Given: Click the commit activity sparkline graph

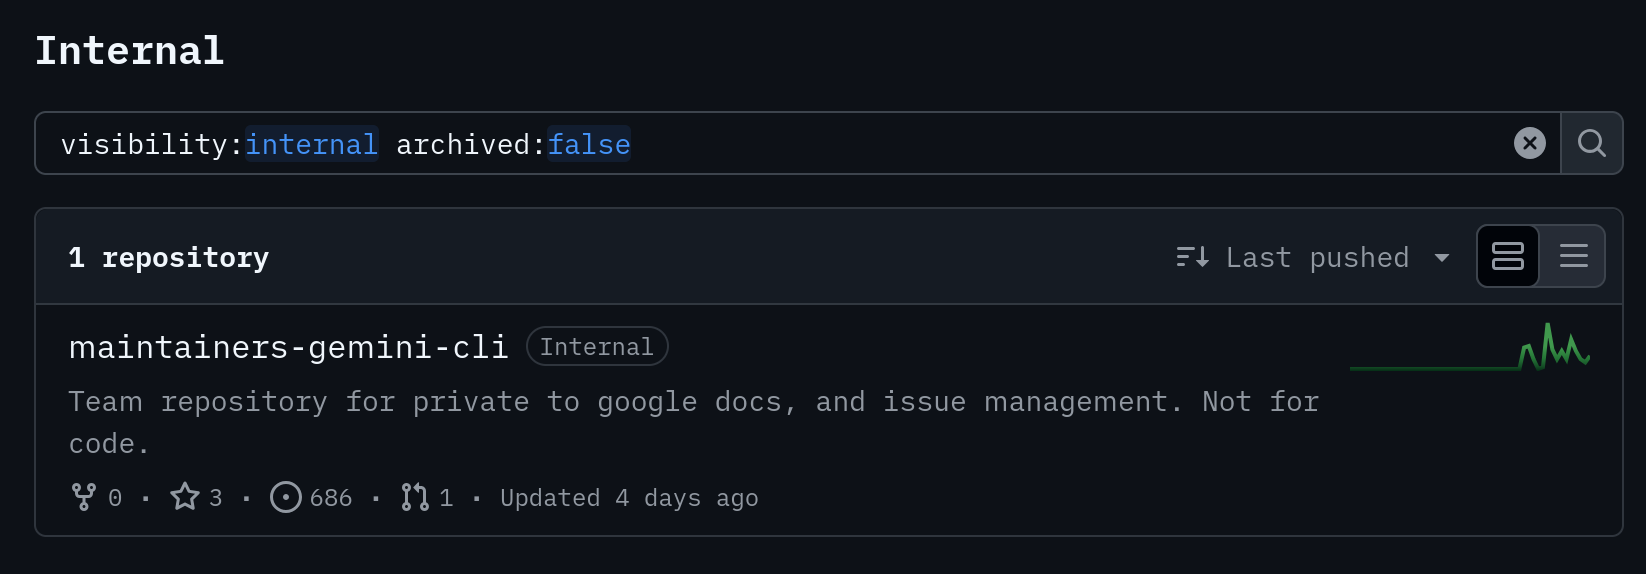Looking at the screenshot, I should (x=1470, y=350).
